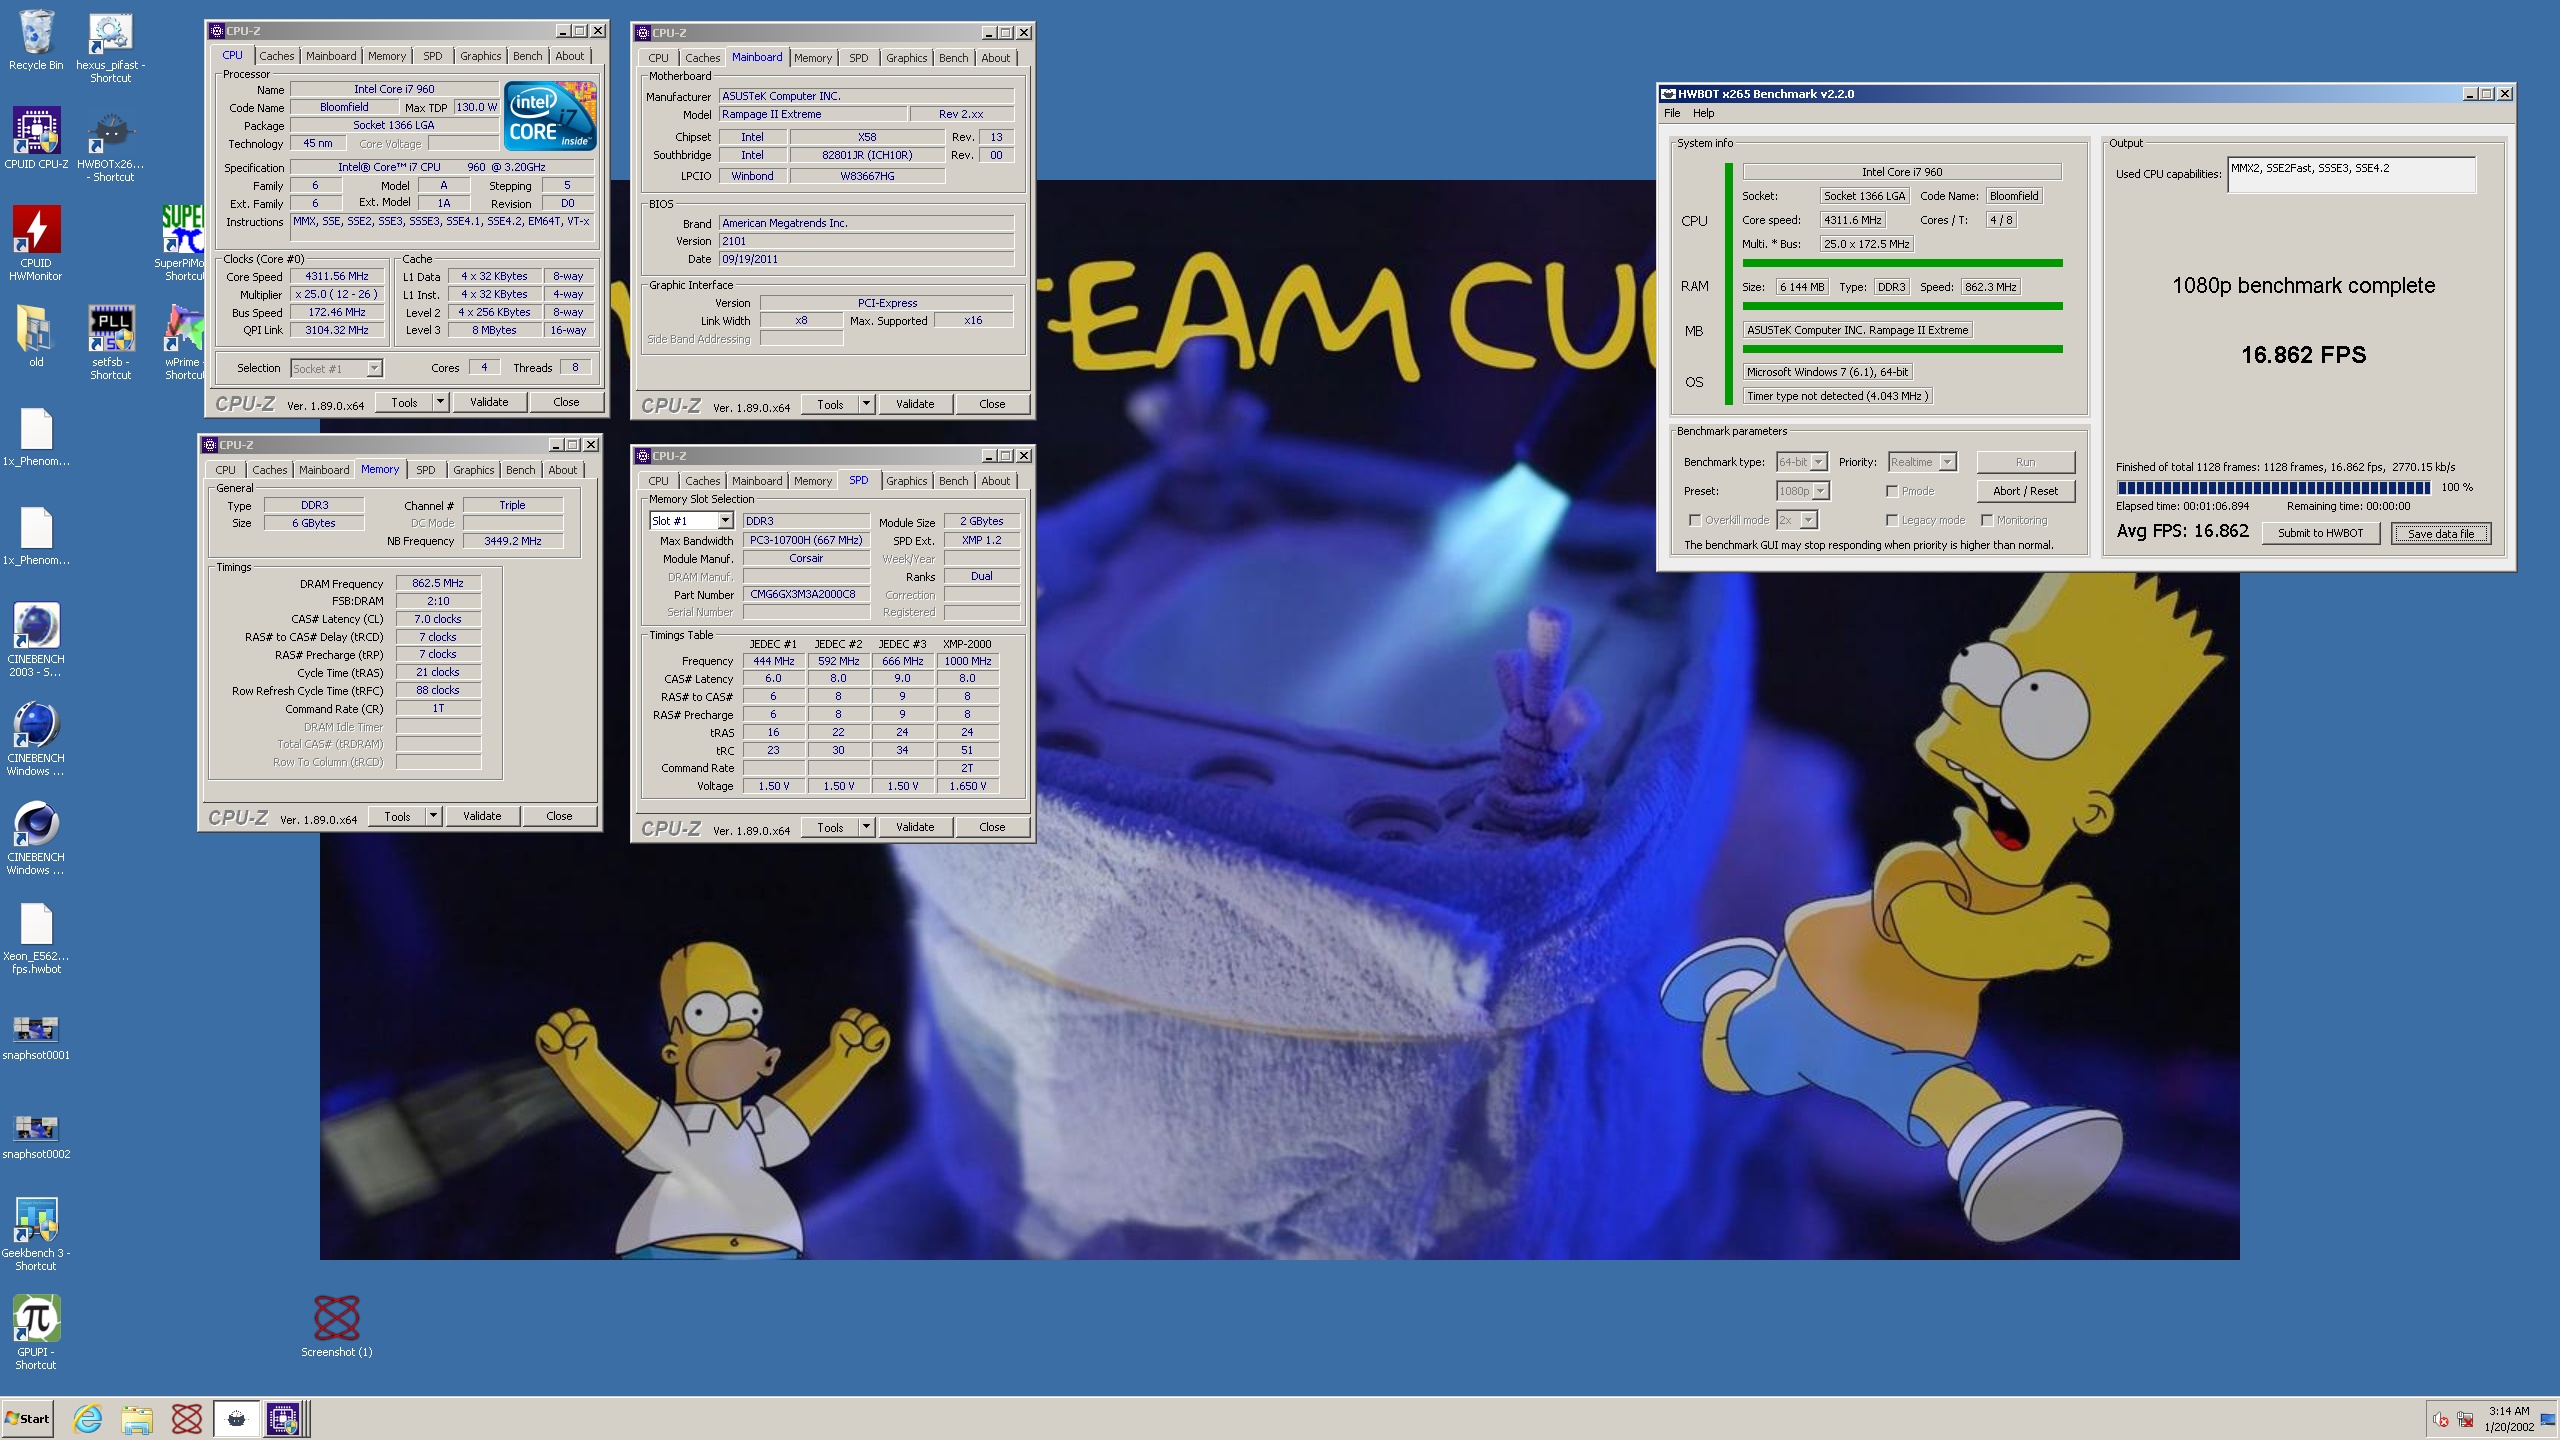Click the Intel Core i7 logo image
This screenshot has height=1440, width=2560.
(x=552, y=115)
